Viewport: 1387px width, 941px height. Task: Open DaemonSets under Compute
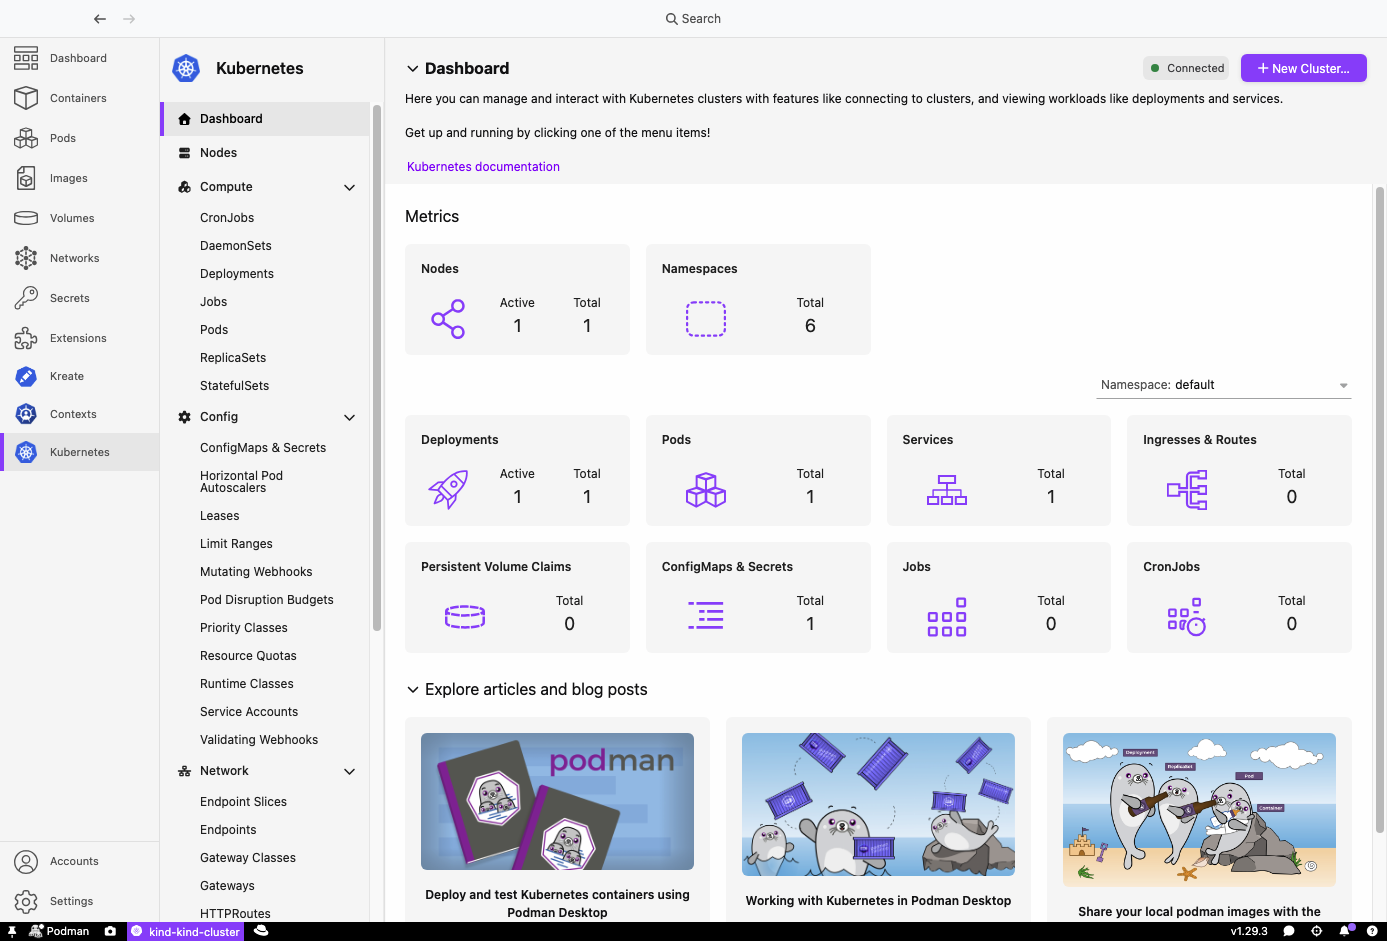236,246
